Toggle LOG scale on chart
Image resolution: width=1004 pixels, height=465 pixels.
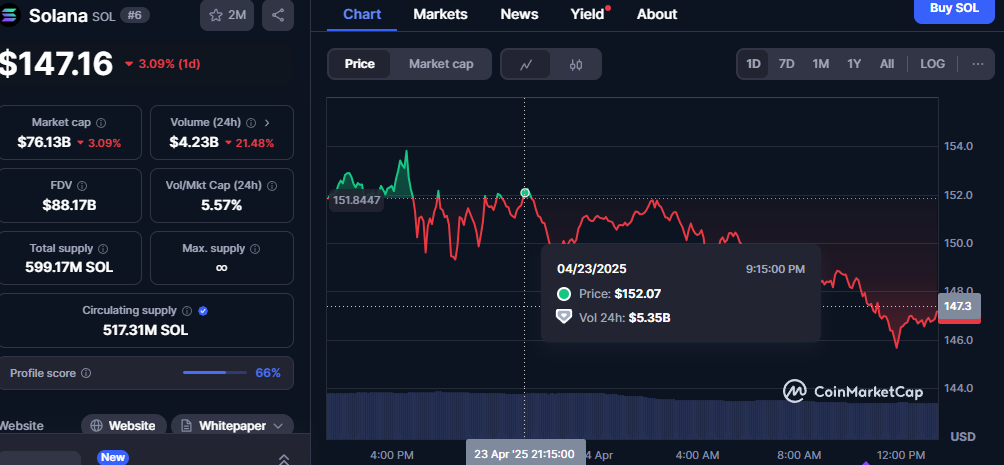[x=932, y=64]
